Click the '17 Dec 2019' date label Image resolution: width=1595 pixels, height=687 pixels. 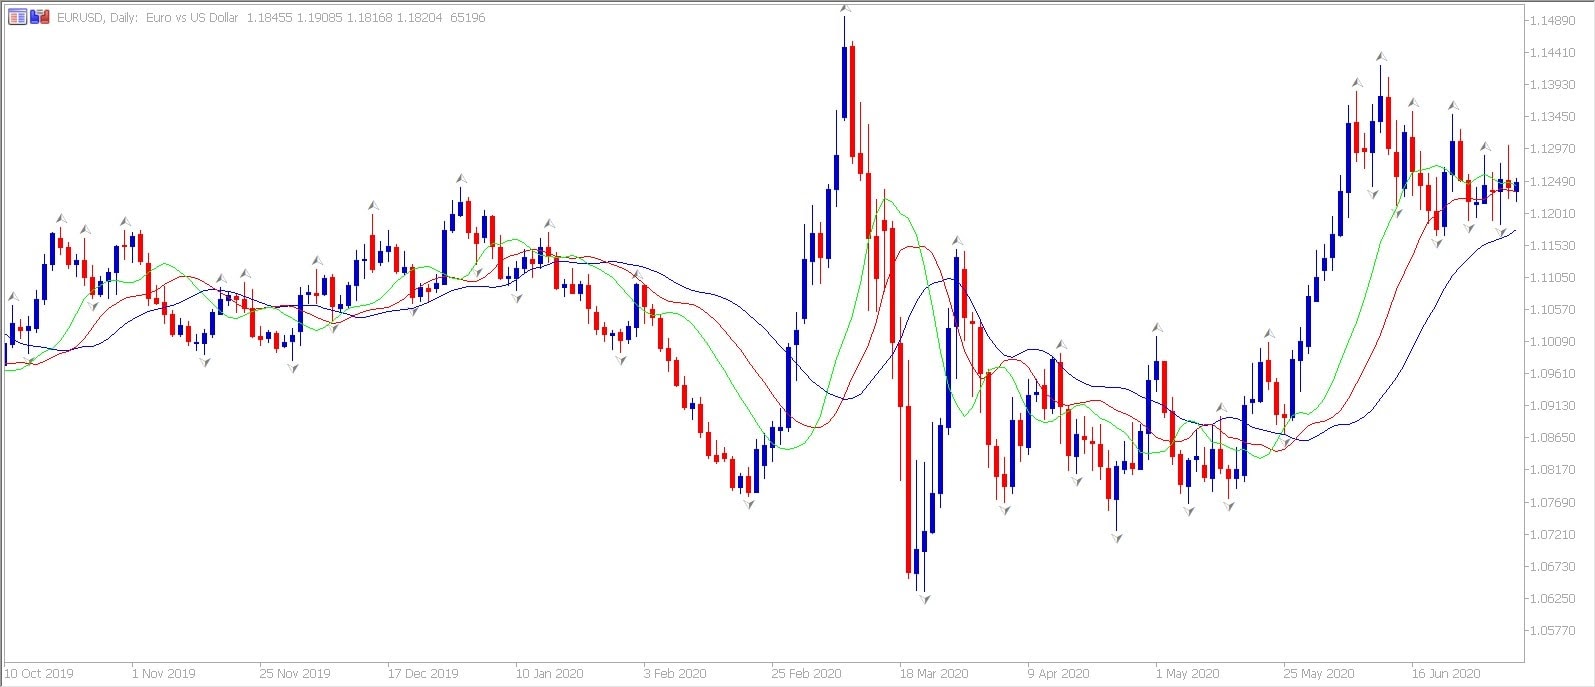(423, 674)
